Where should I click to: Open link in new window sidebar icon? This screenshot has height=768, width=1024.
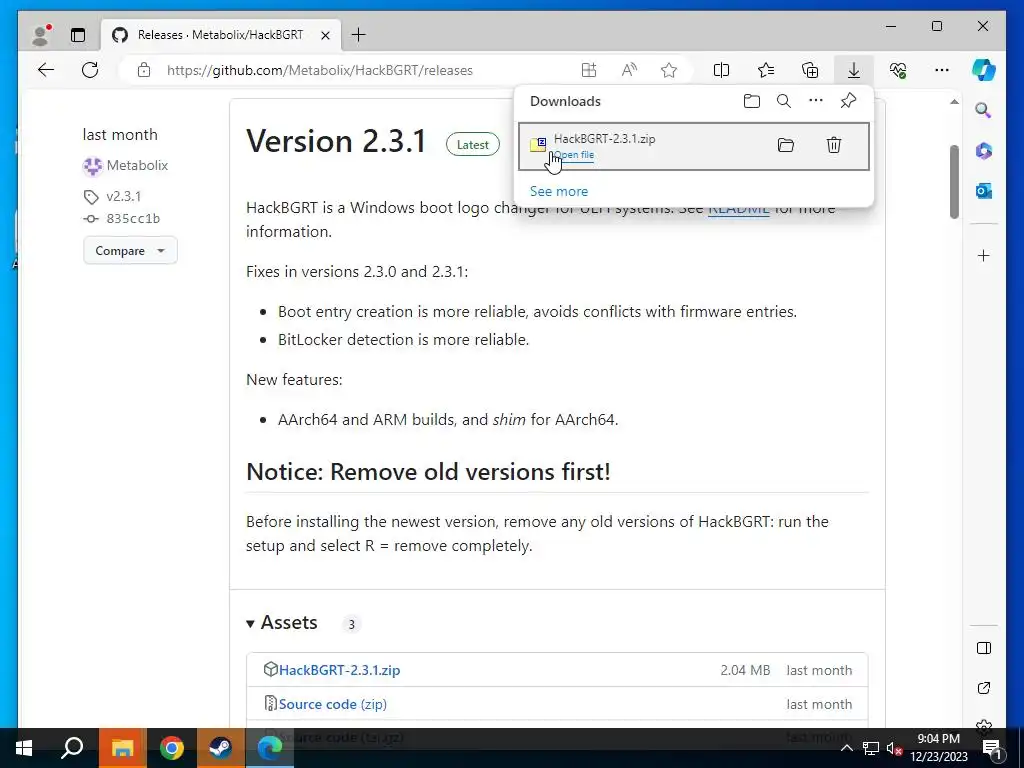point(984,688)
